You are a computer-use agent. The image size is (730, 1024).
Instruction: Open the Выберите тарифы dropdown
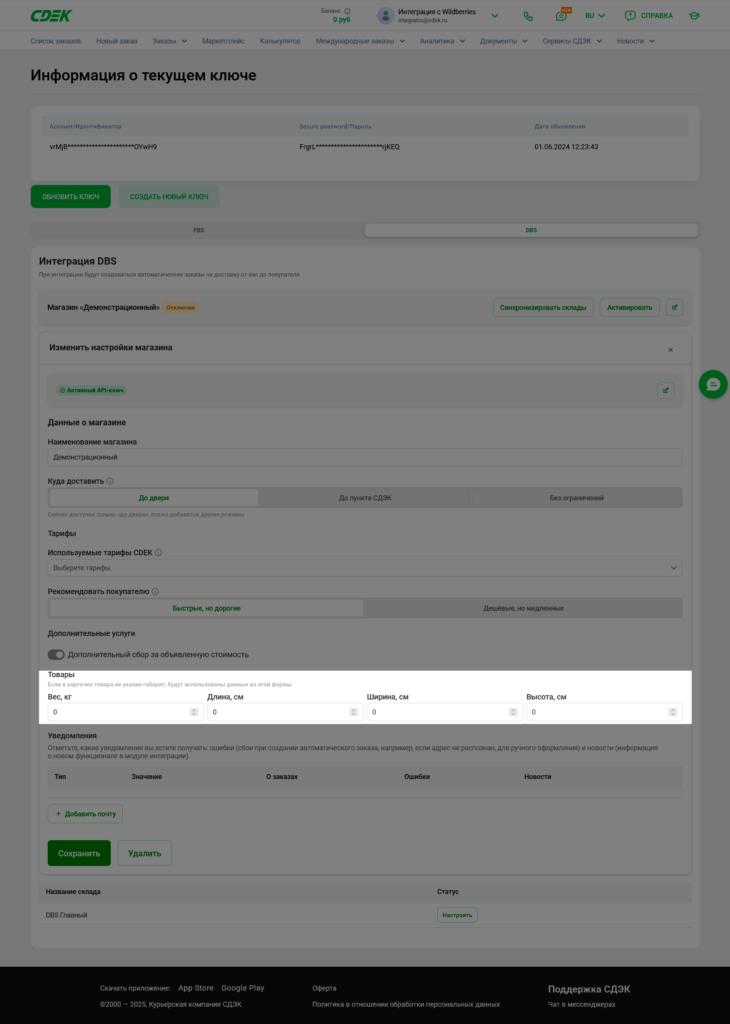coord(365,568)
